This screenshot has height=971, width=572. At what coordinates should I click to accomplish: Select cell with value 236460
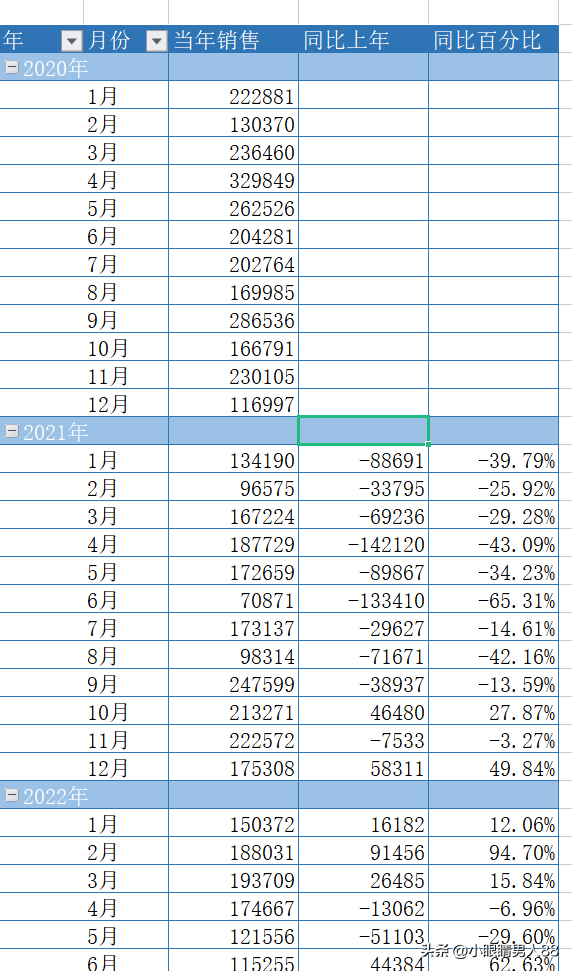coord(233,152)
